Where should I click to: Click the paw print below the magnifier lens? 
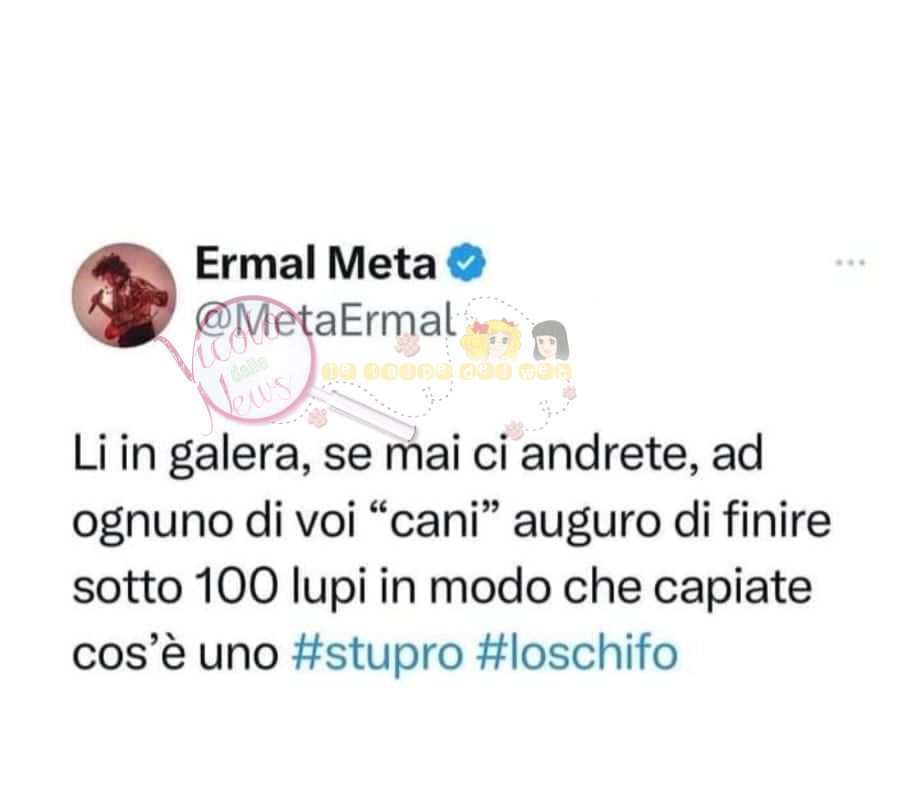tap(317, 417)
